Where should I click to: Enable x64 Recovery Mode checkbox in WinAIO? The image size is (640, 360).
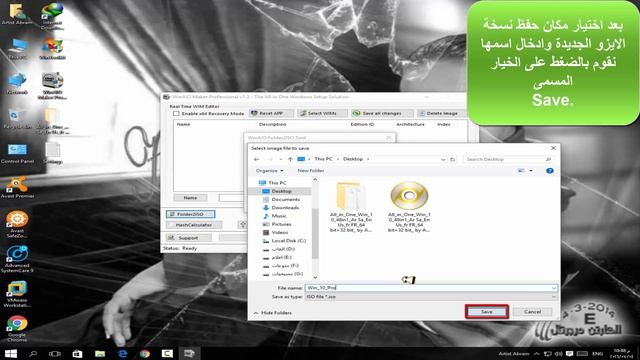pyautogui.click(x=176, y=113)
